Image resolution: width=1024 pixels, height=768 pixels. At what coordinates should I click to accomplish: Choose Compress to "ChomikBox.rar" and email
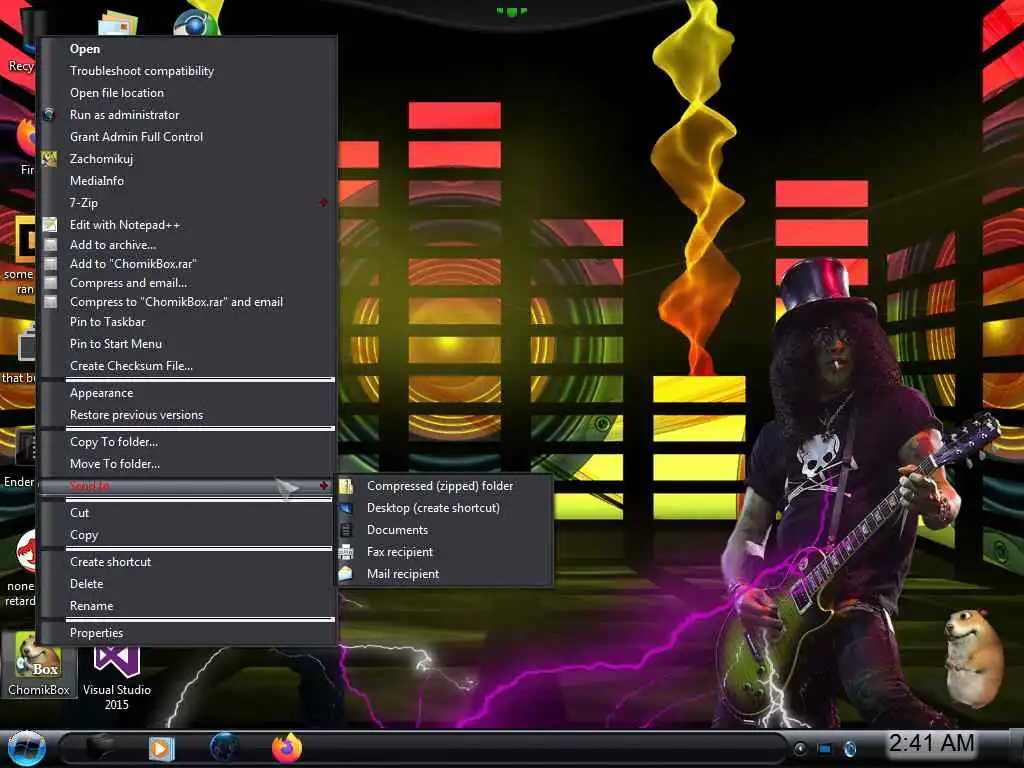[187, 302]
